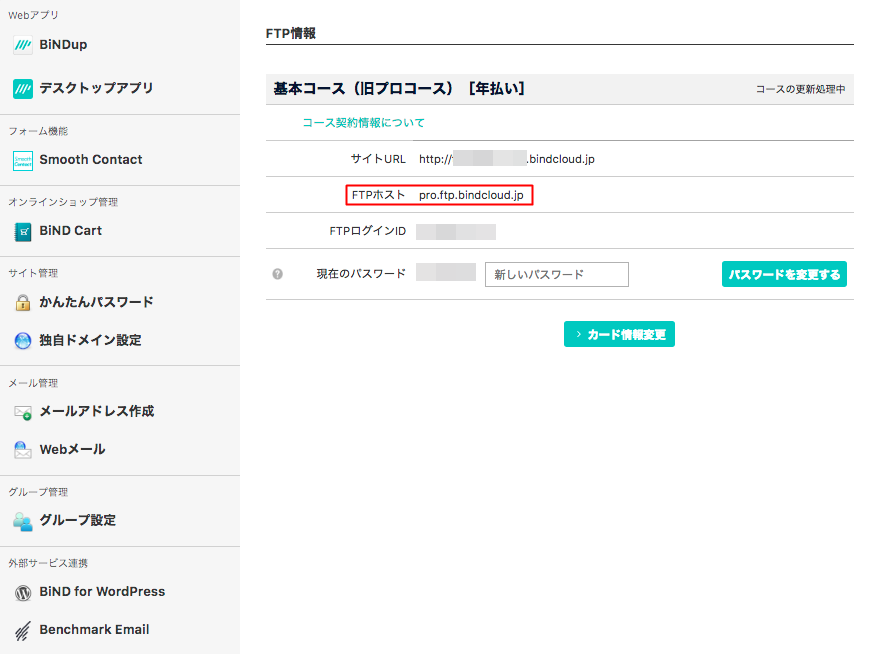Click the カード情報変更 button
This screenshot has height=654, width=875.
point(619,334)
